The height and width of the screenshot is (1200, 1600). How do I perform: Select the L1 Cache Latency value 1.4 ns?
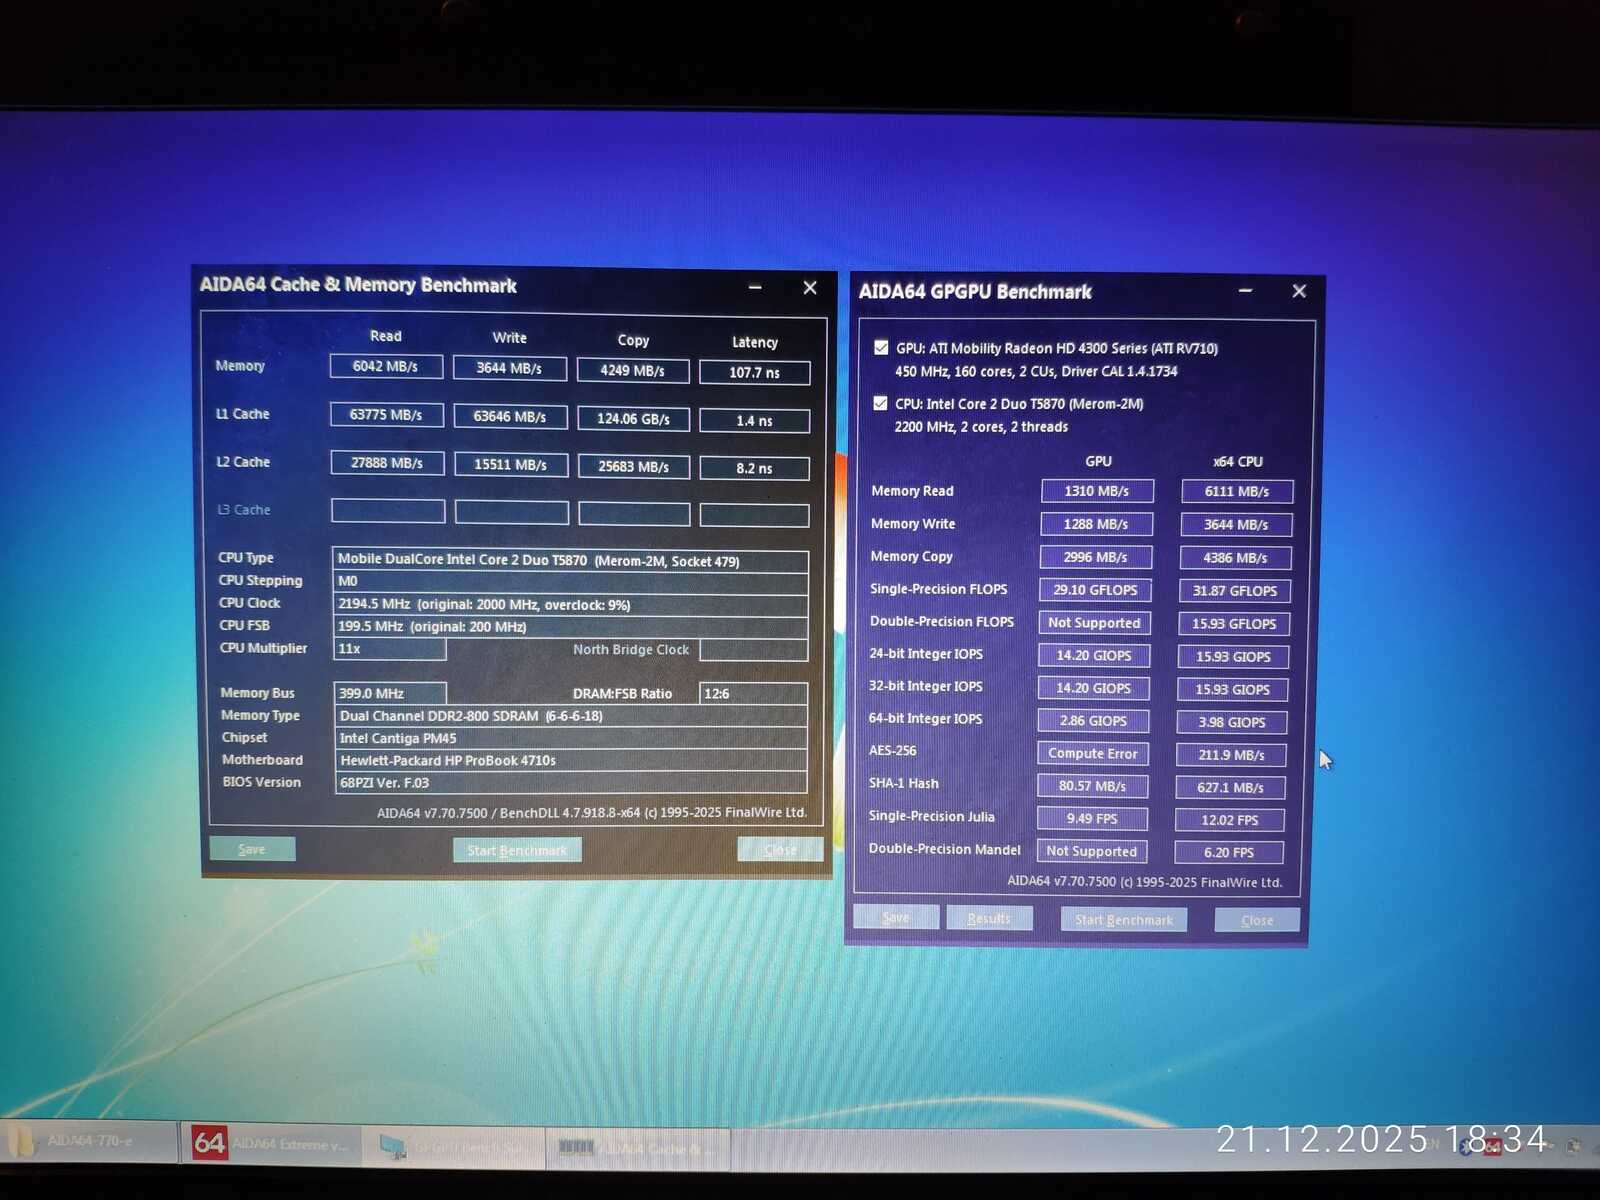(755, 420)
